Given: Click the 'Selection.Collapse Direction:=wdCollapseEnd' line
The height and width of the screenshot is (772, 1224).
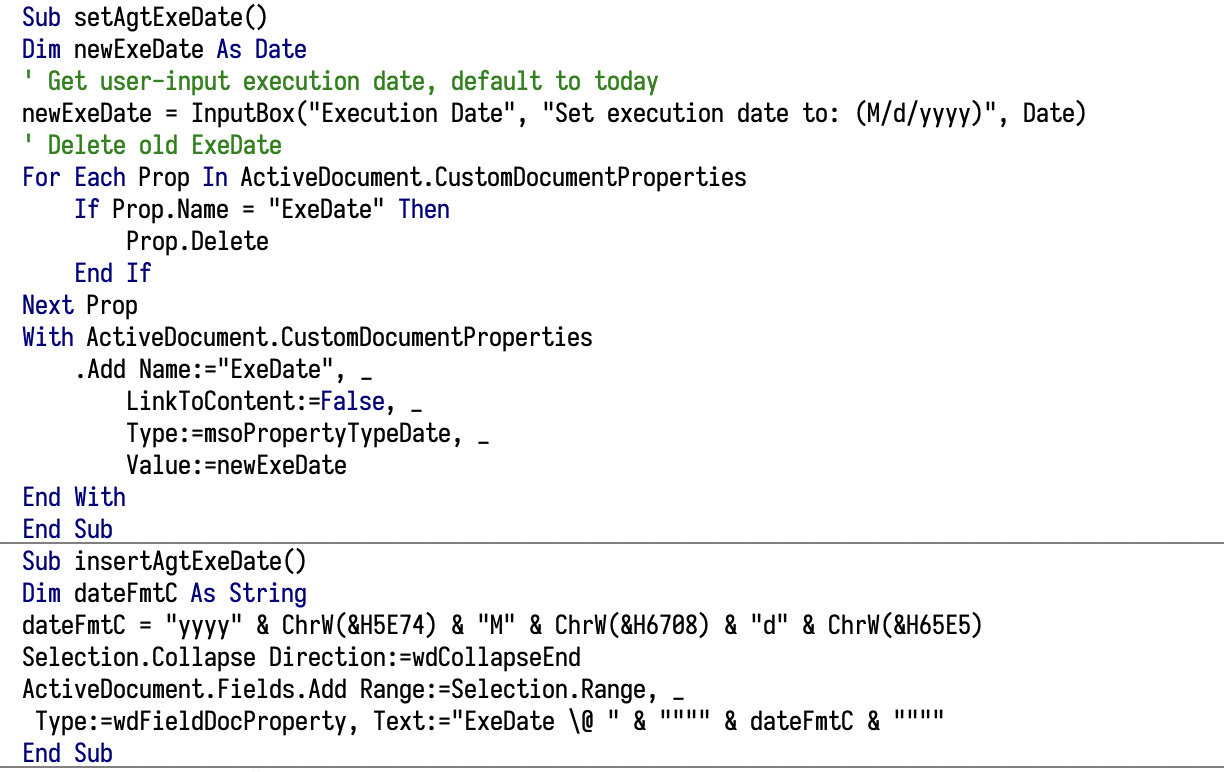Looking at the screenshot, I should pos(301,657).
